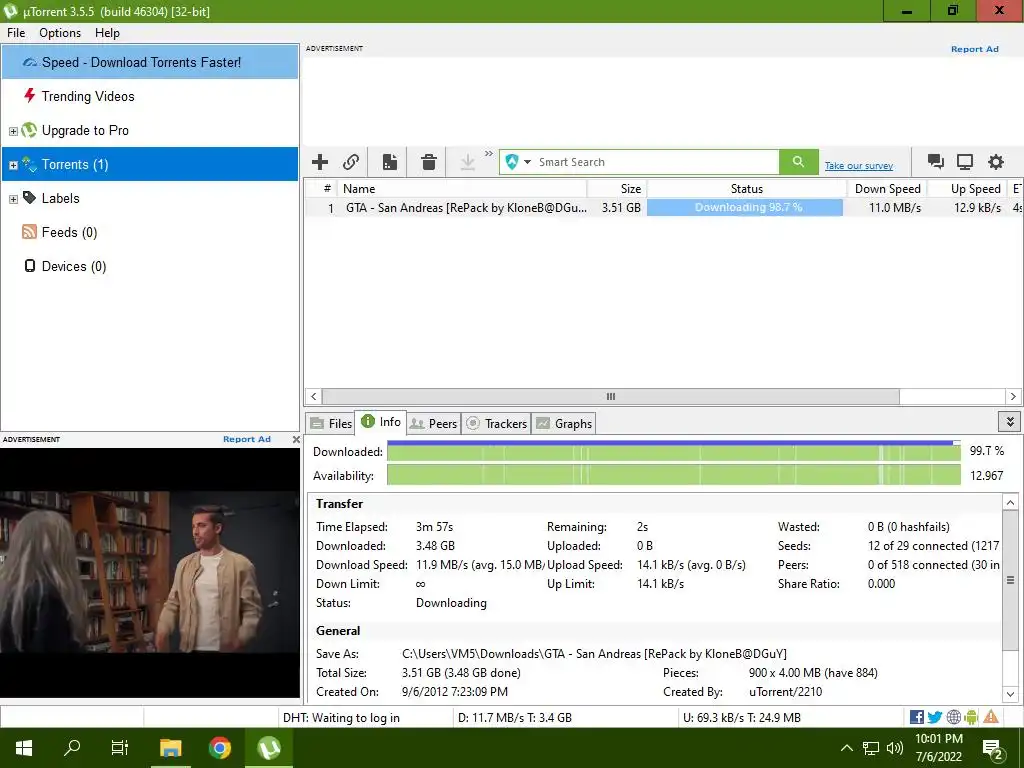The image size is (1024, 768).
Task: Switch to the Trackers tab
Action: (496, 423)
